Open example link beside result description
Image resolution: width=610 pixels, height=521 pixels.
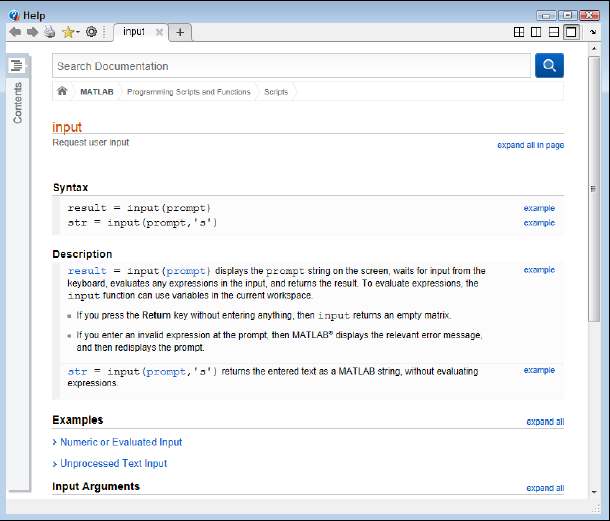(539, 270)
